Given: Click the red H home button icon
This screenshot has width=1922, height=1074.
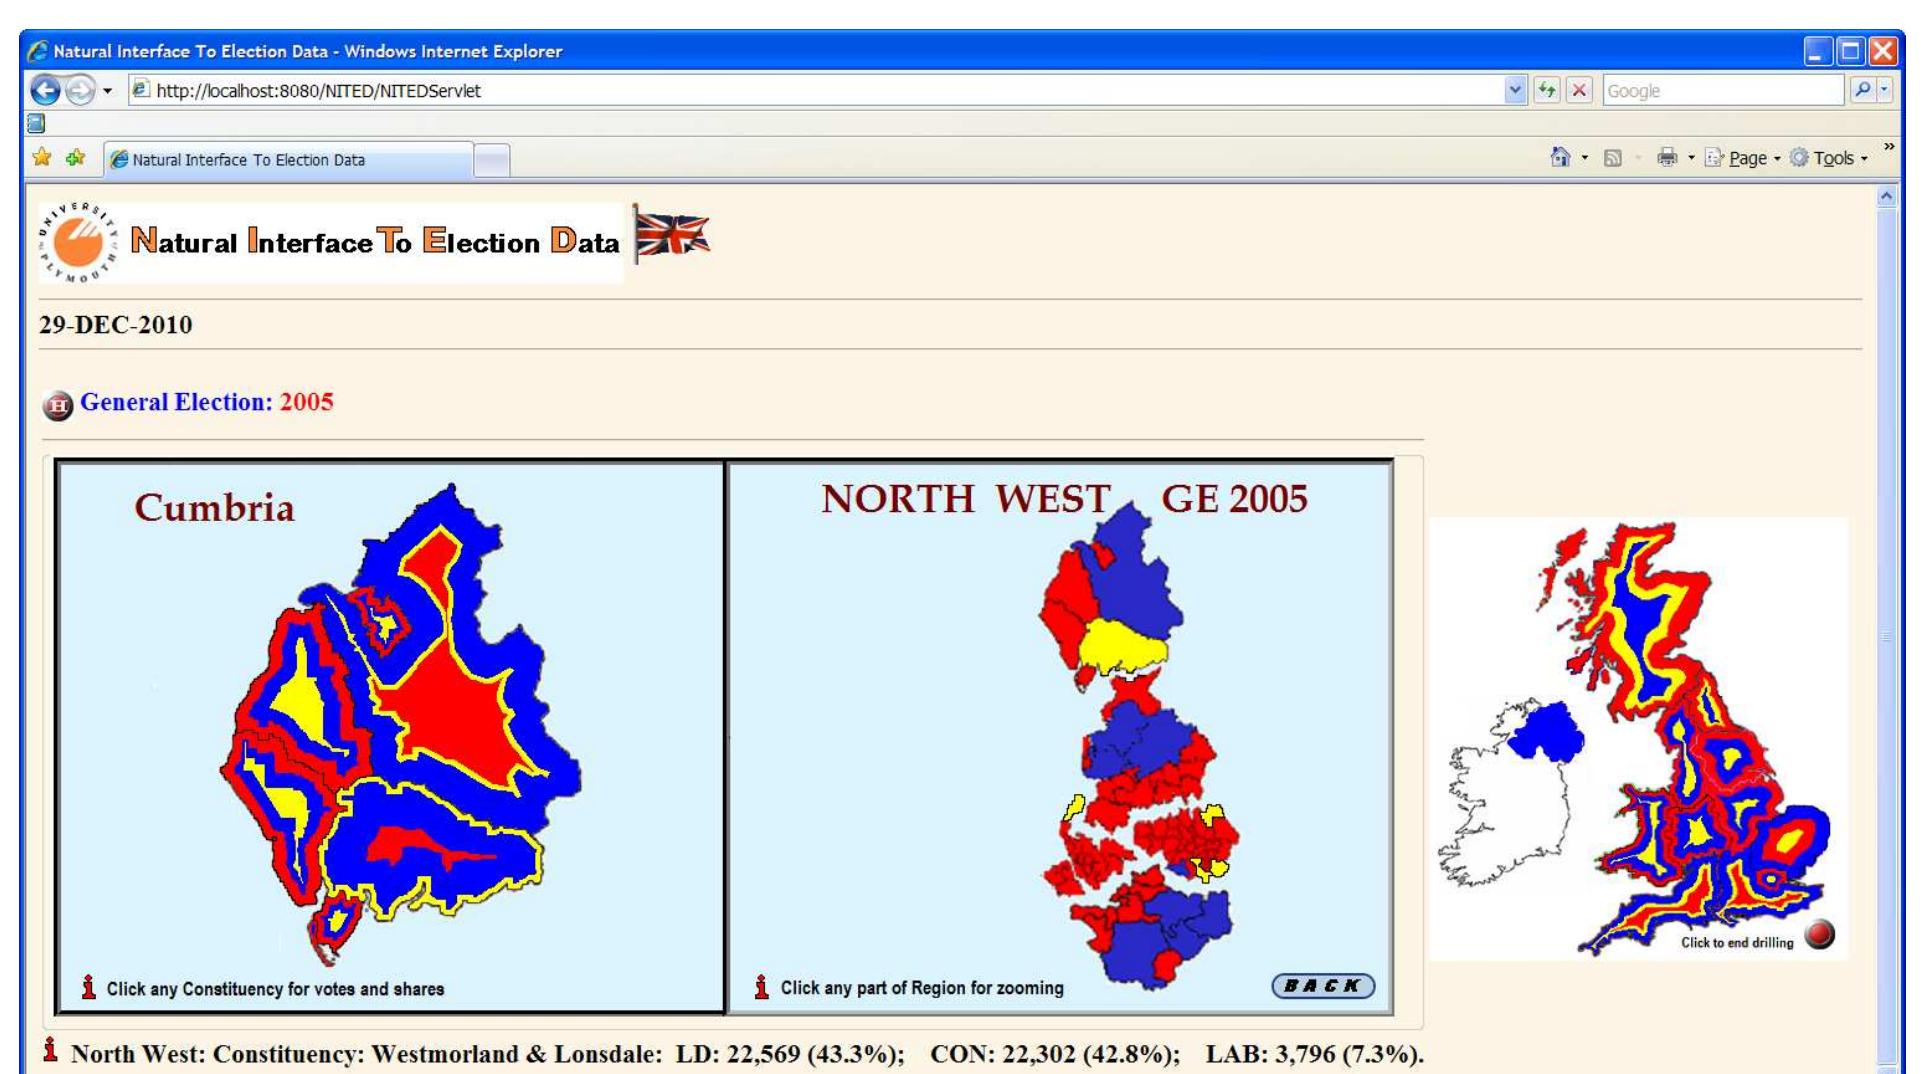Looking at the screenshot, I should (58, 405).
